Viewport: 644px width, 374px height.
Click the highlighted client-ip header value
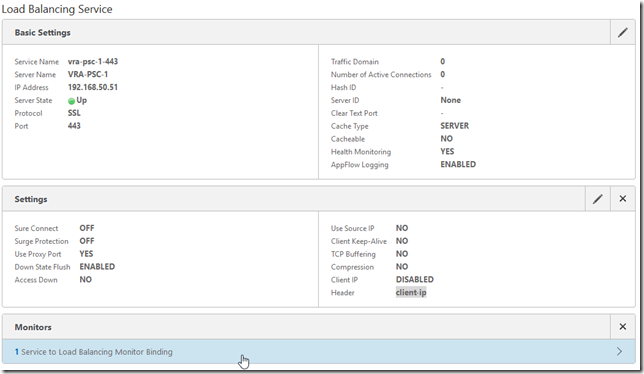[x=411, y=292]
